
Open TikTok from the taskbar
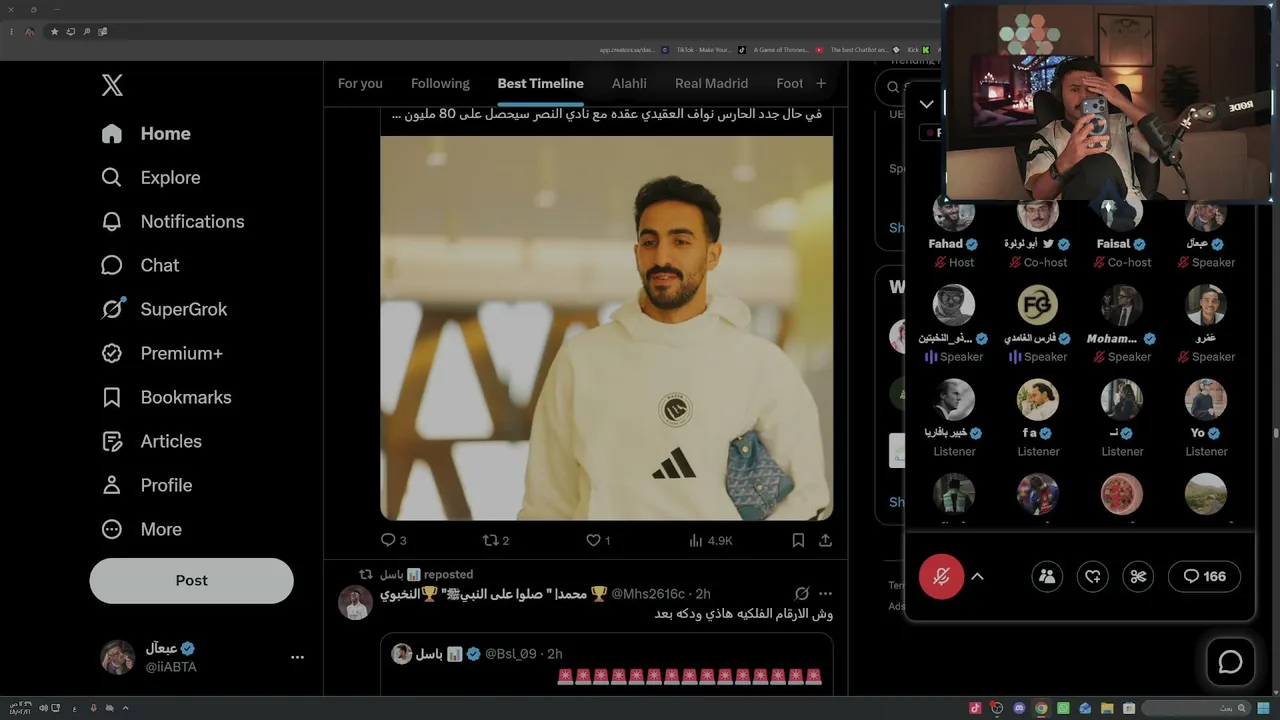(975, 708)
